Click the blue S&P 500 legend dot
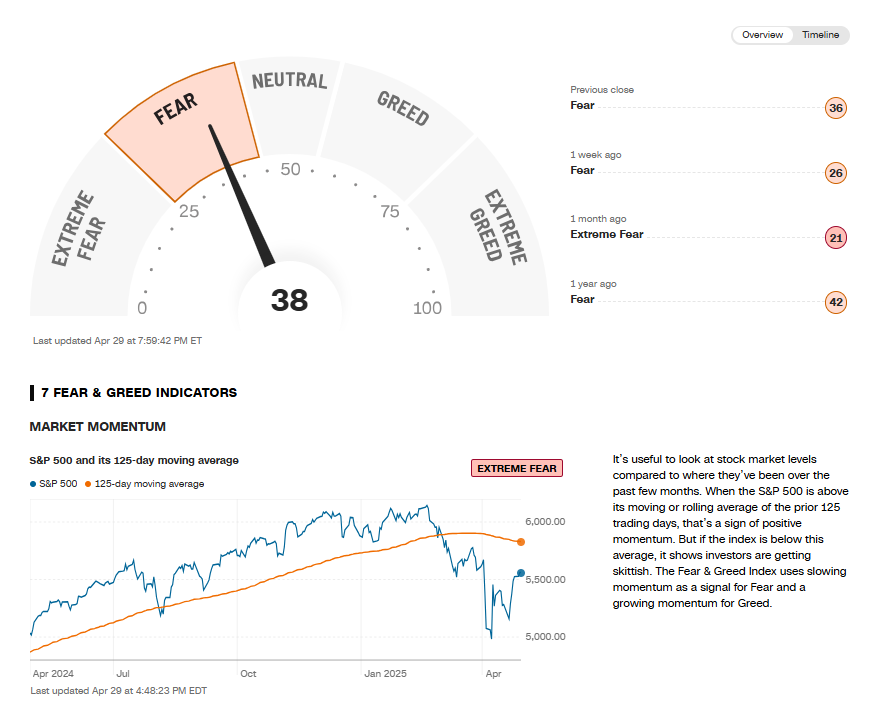 33,484
